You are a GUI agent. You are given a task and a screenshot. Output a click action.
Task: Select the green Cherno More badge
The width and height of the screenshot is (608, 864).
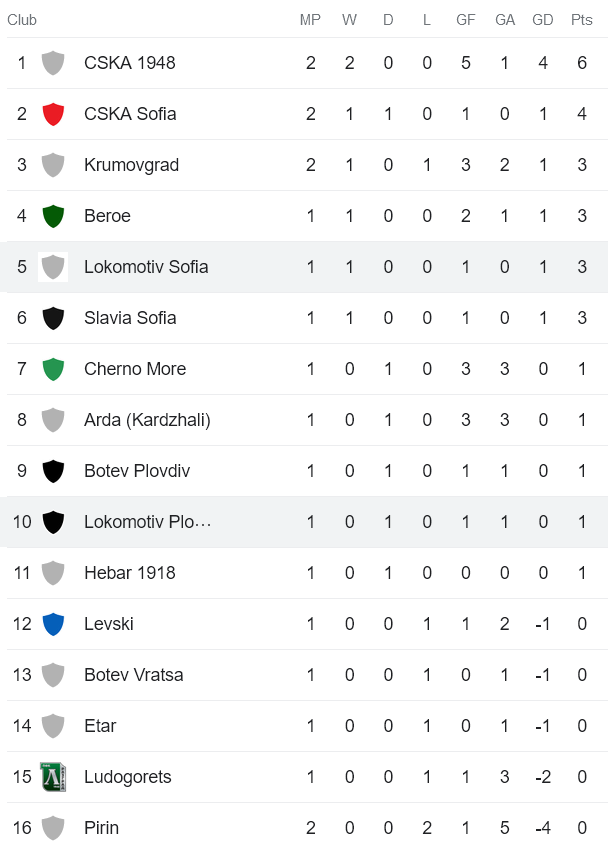(x=52, y=369)
